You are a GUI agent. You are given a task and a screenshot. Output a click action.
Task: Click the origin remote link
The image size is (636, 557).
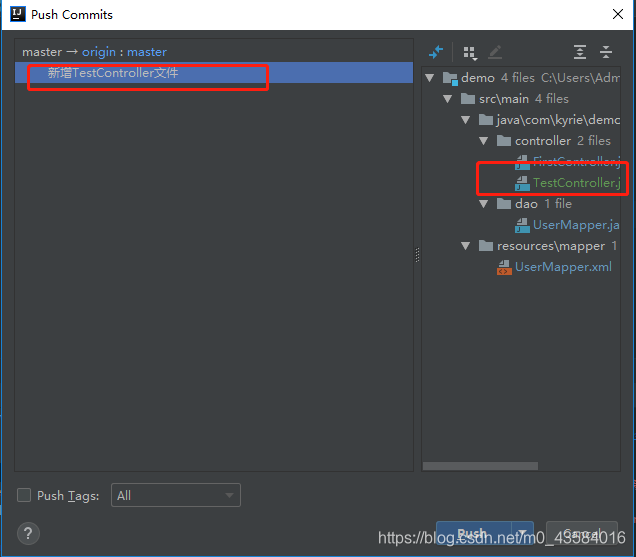pyautogui.click(x=99, y=52)
